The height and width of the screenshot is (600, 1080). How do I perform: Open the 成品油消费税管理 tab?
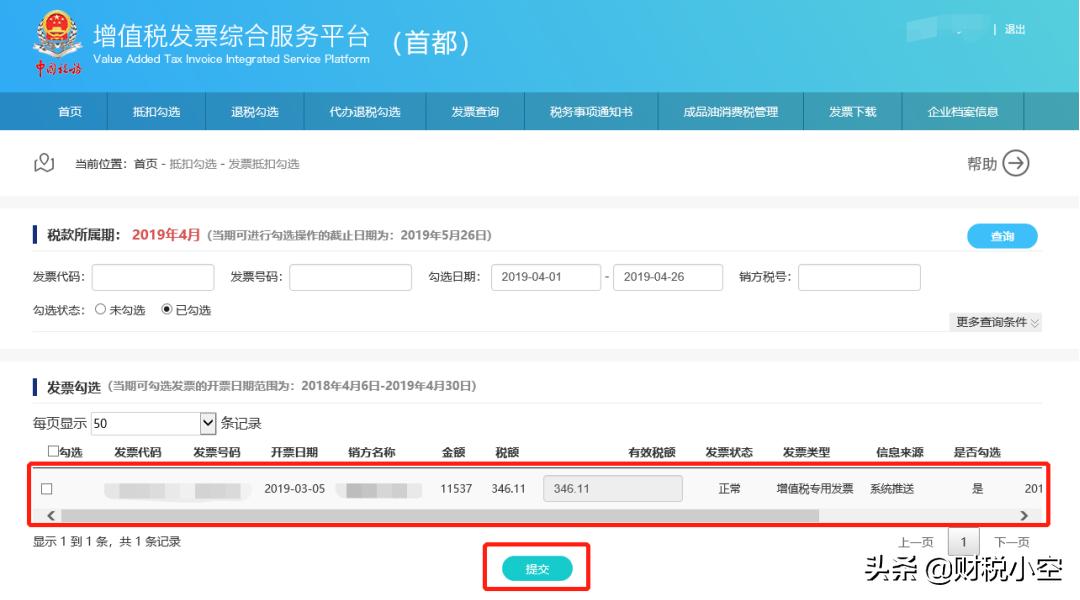732,113
